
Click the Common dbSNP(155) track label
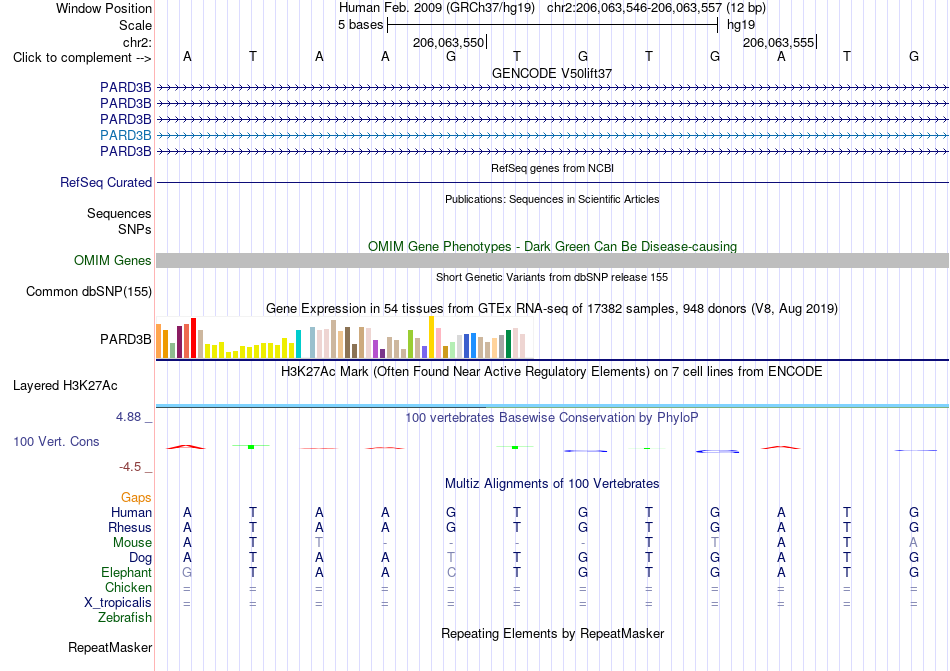(88, 291)
